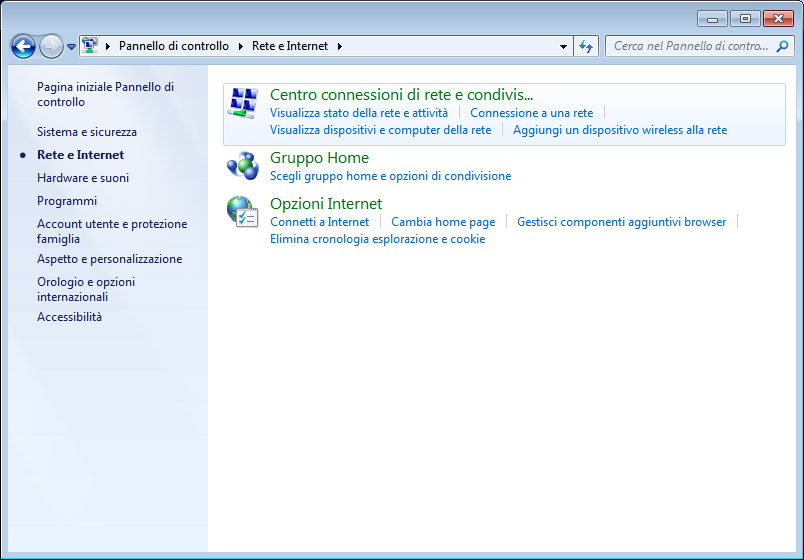This screenshot has width=804, height=560.
Task: Open the recent pages dropdown arrow
Action: [x=71, y=47]
